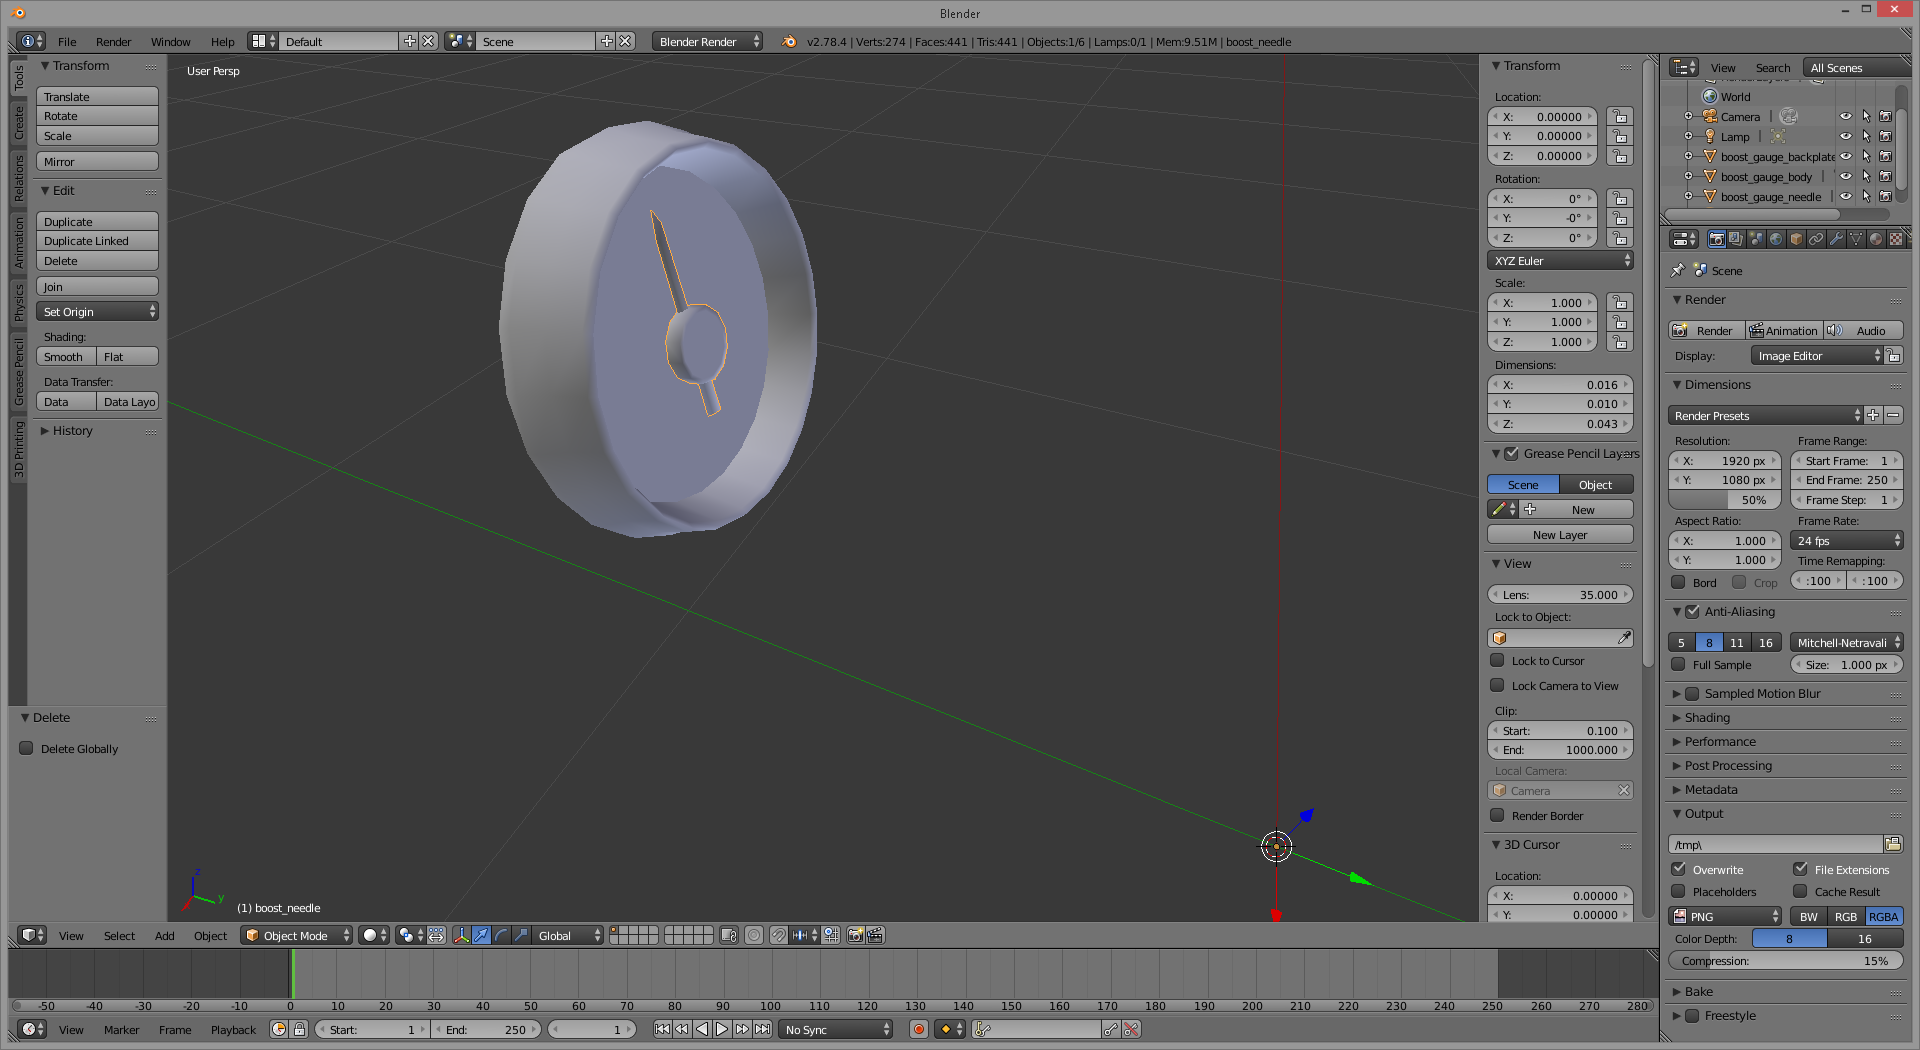The image size is (1920, 1050).
Task: Click the record auto-keyframe button
Action: click(x=919, y=1029)
